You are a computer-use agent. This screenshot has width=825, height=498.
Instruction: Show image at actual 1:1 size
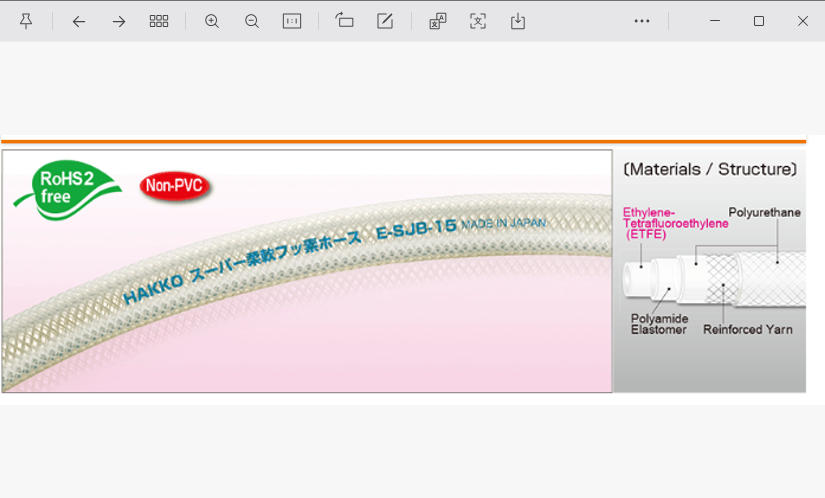click(x=292, y=21)
